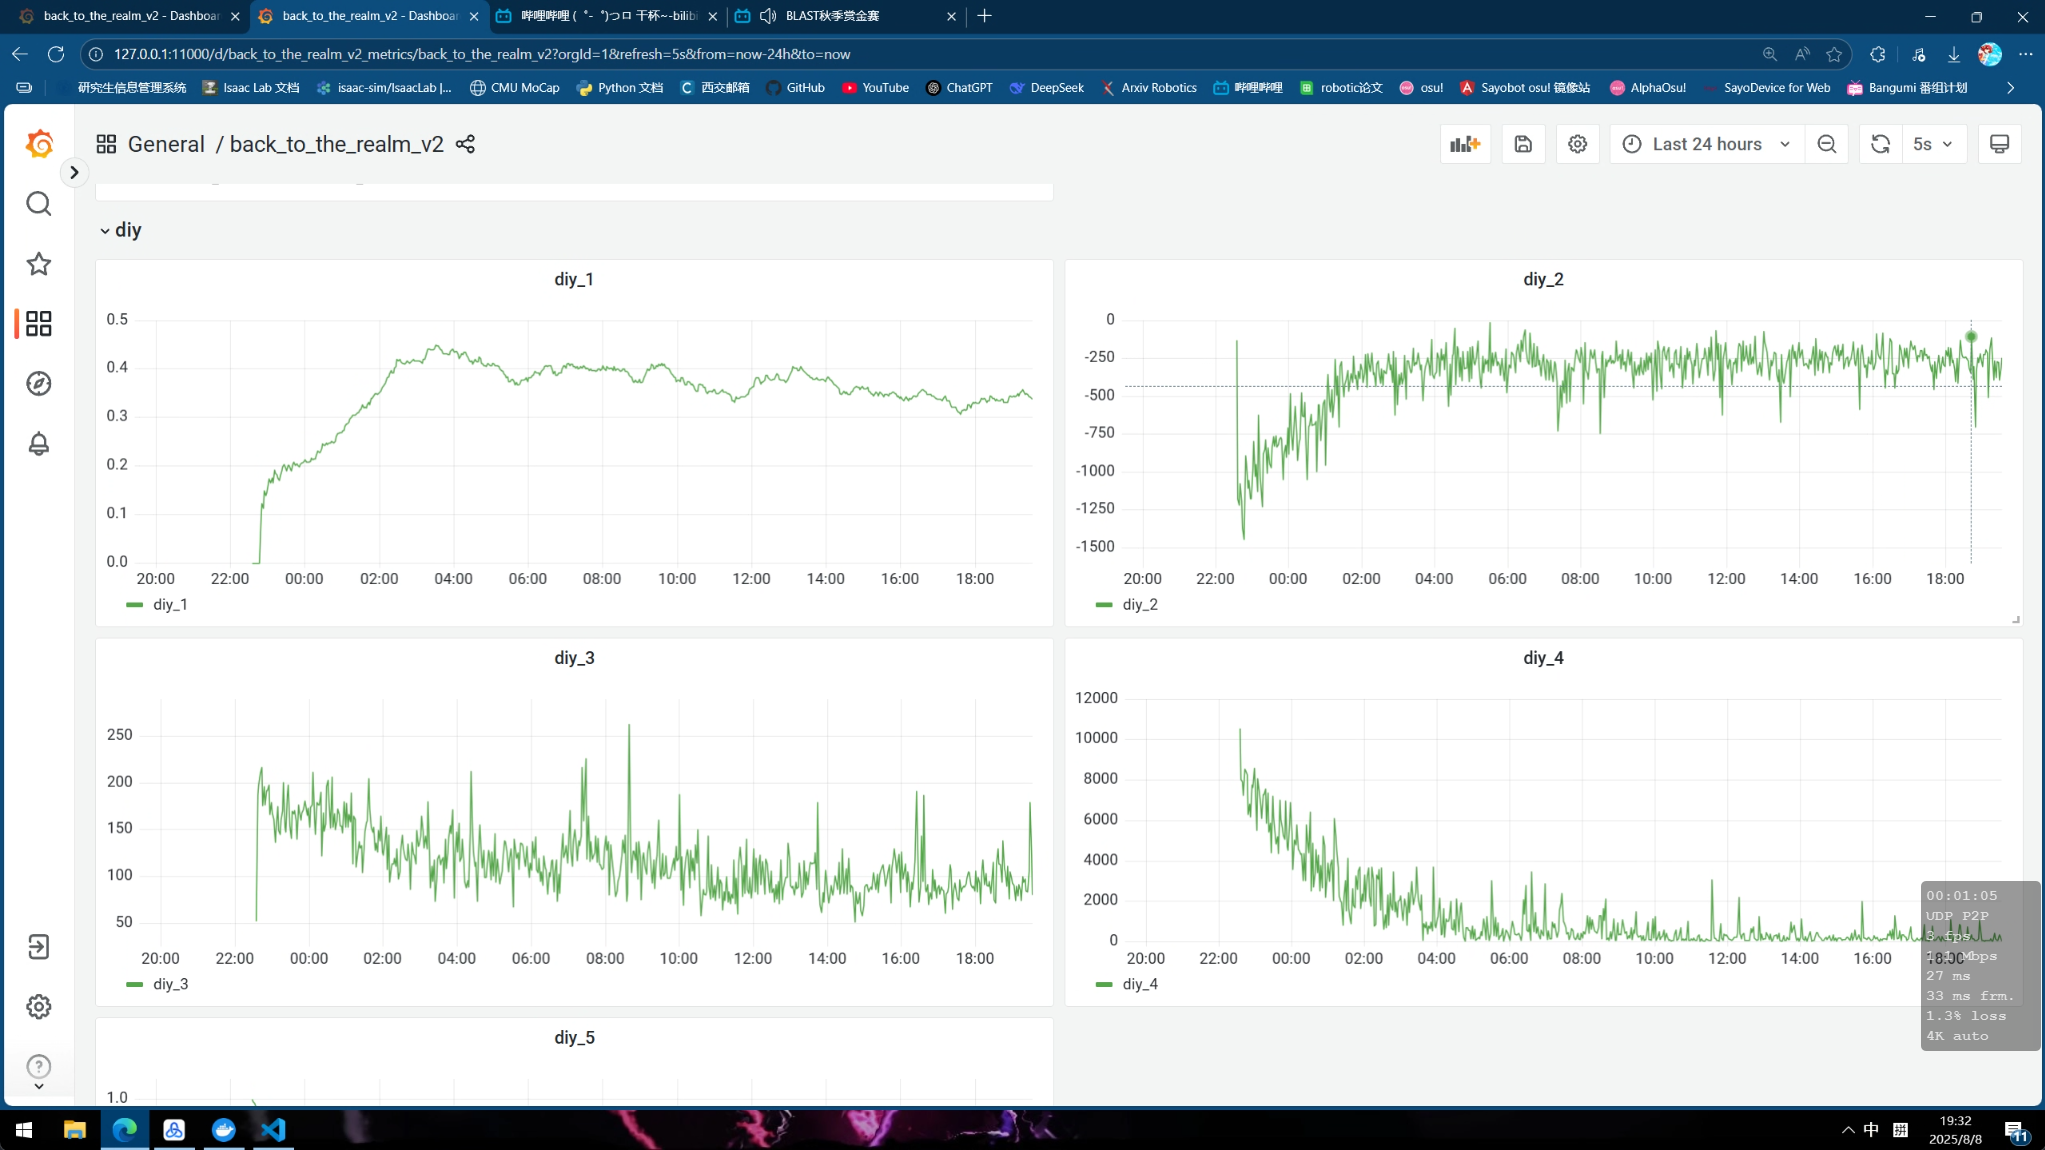Zoom out the time range
2045x1150 pixels.
pos(1827,144)
